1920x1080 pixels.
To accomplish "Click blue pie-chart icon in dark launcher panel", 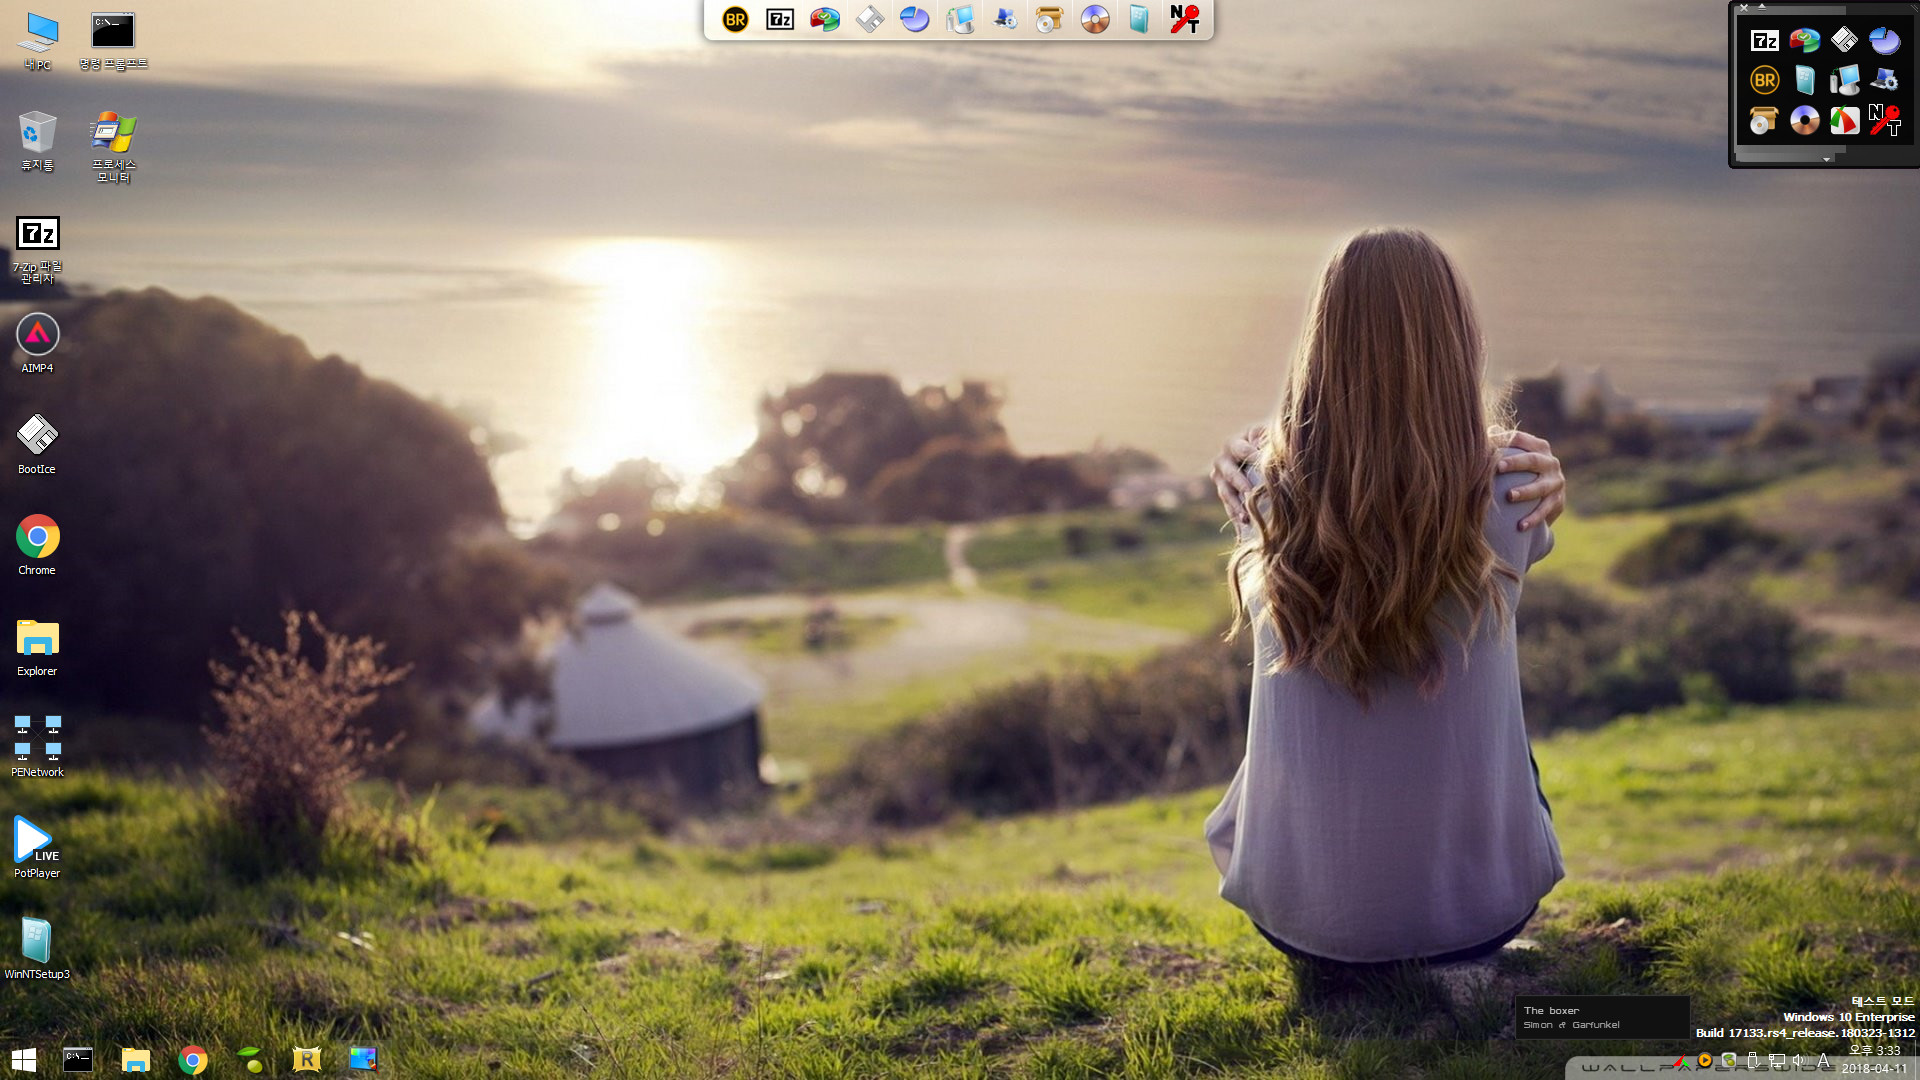I will 1884,40.
